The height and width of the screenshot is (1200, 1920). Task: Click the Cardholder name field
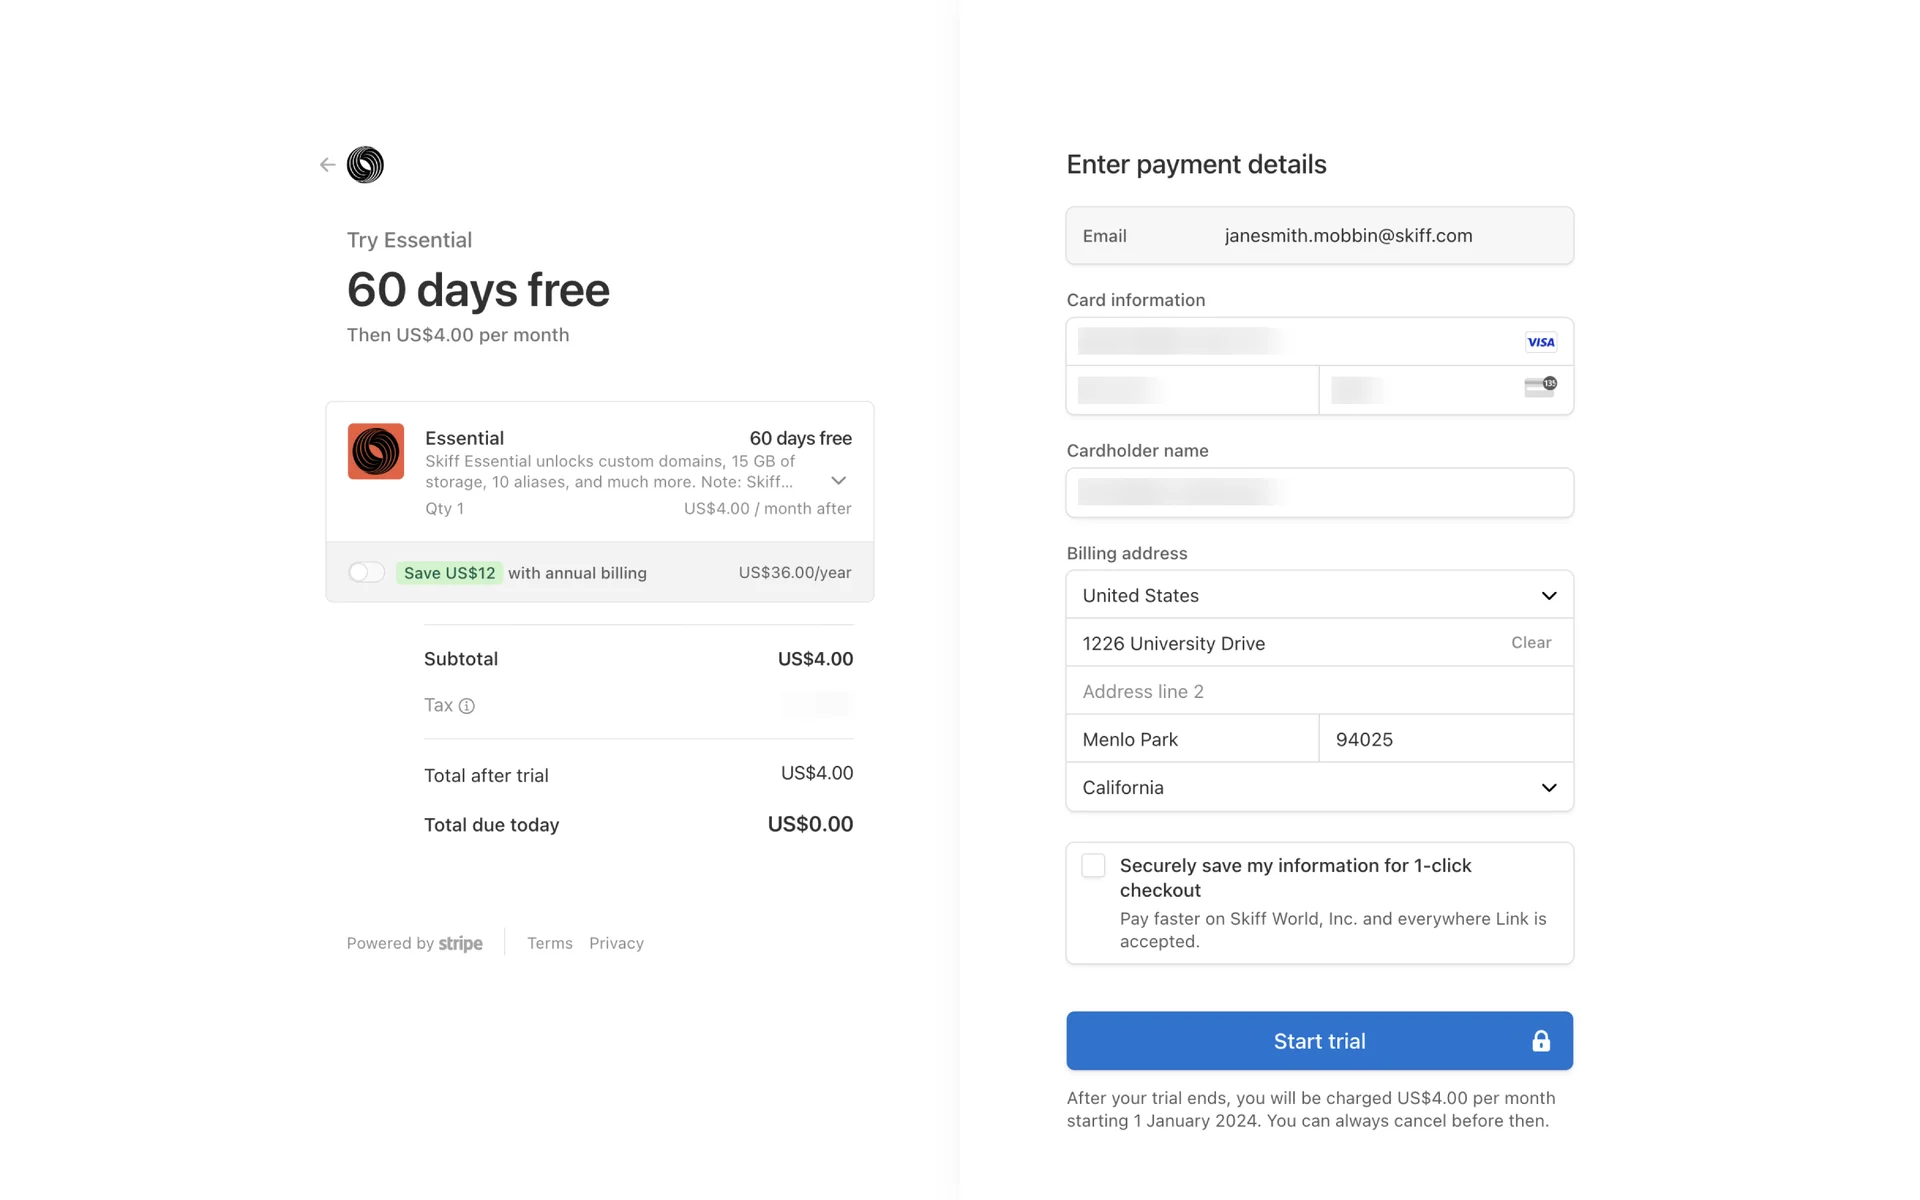click(x=1319, y=492)
